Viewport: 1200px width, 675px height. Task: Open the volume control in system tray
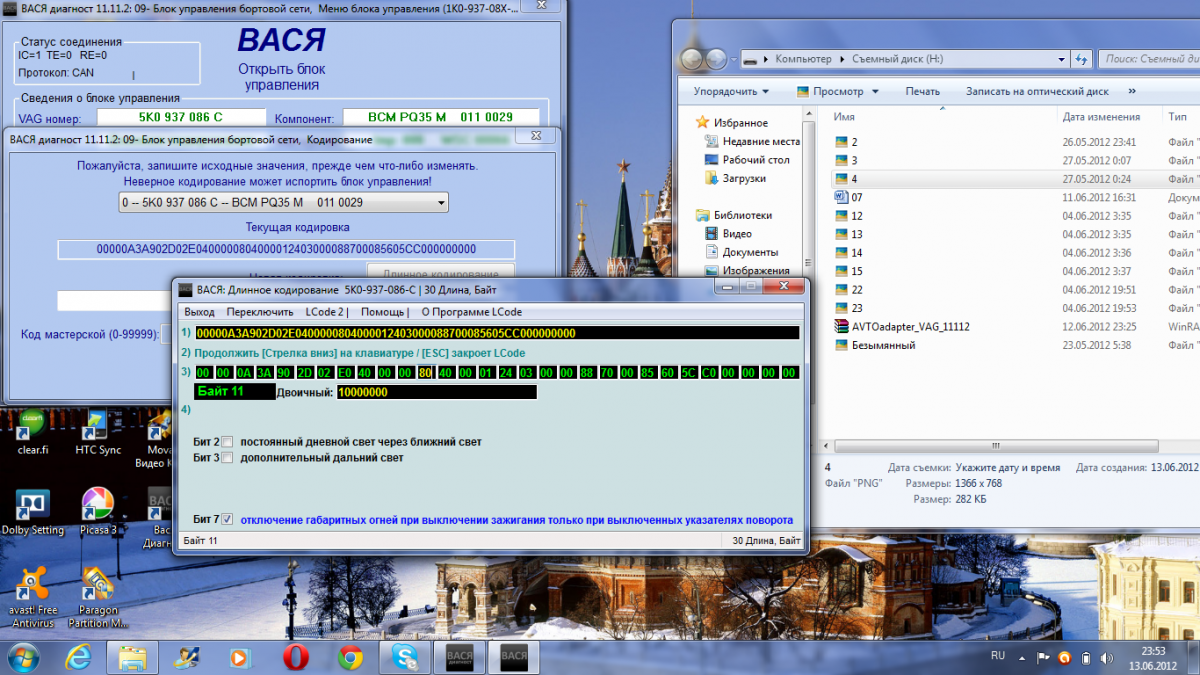click(1107, 657)
